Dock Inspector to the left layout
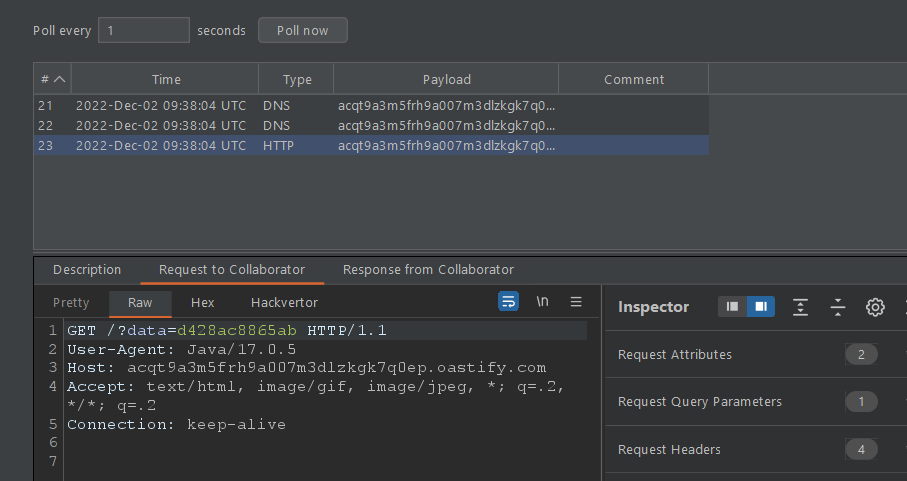This screenshot has height=481, width=907. pyautogui.click(x=733, y=307)
